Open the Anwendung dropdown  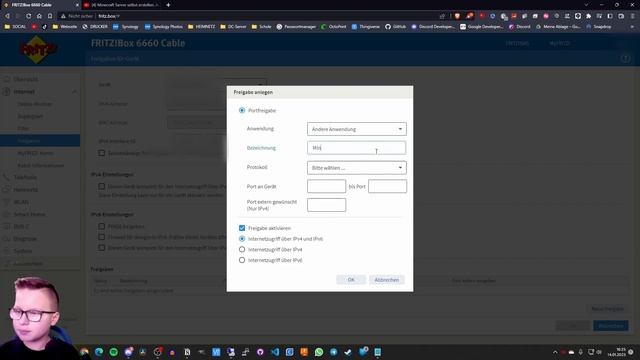tap(356, 129)
